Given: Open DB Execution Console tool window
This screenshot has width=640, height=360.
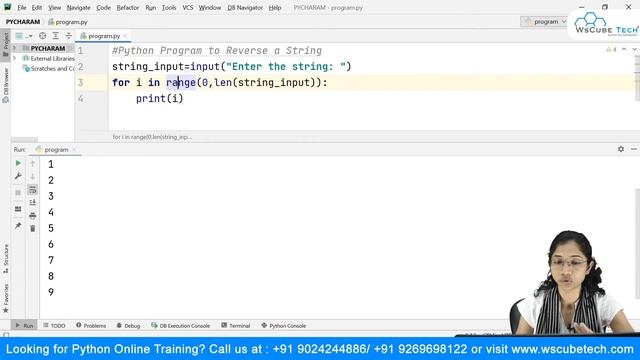Looking at the screenshot, I should click(x=180, y=325).
